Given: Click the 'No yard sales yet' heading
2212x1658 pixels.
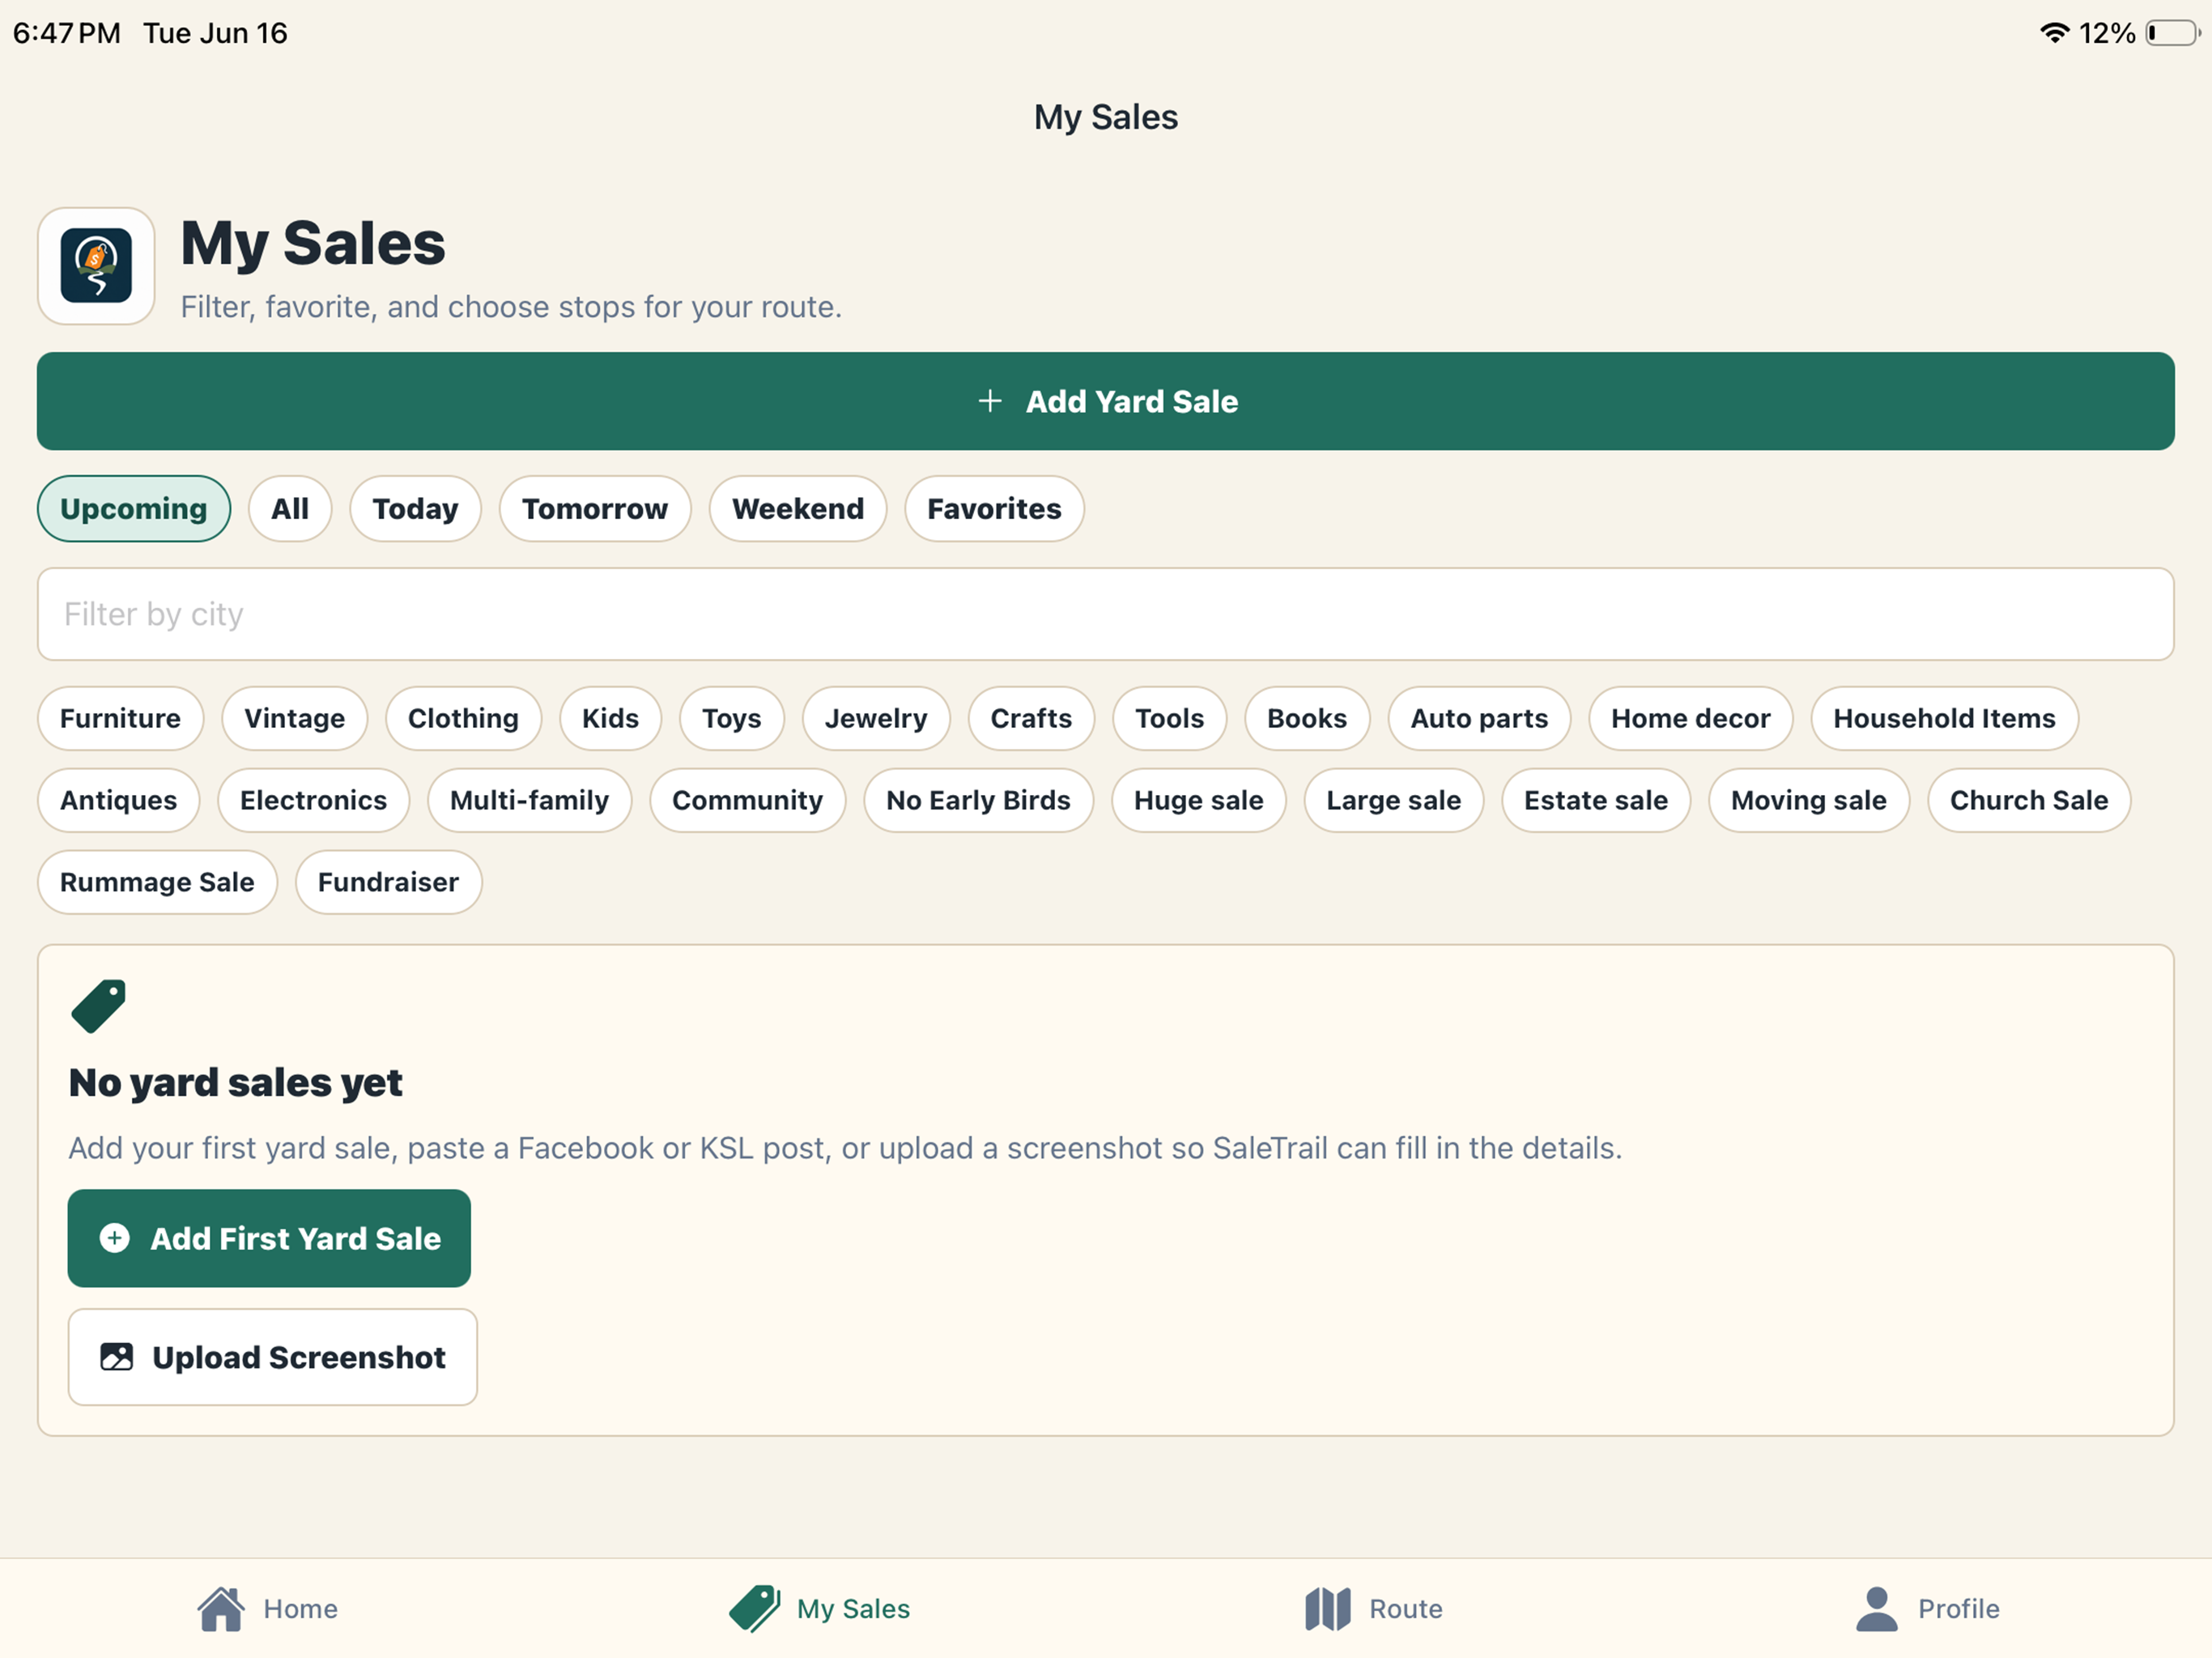Looking at the screenshot, I should [235, 1082].
